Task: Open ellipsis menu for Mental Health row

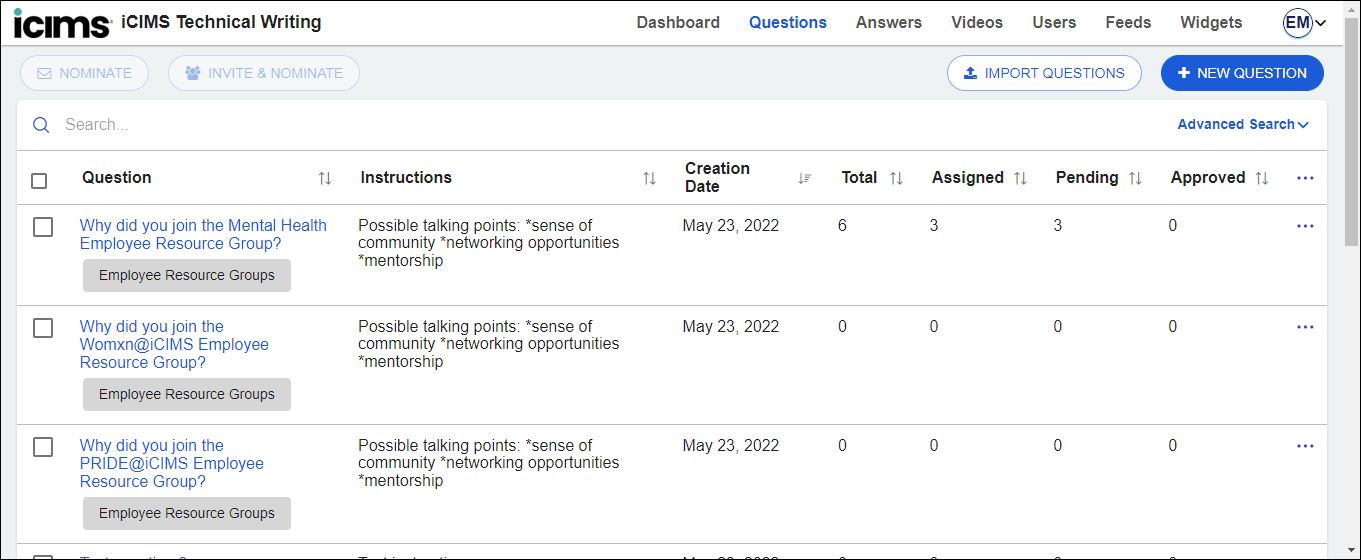Action: (x=1305, y=226)
